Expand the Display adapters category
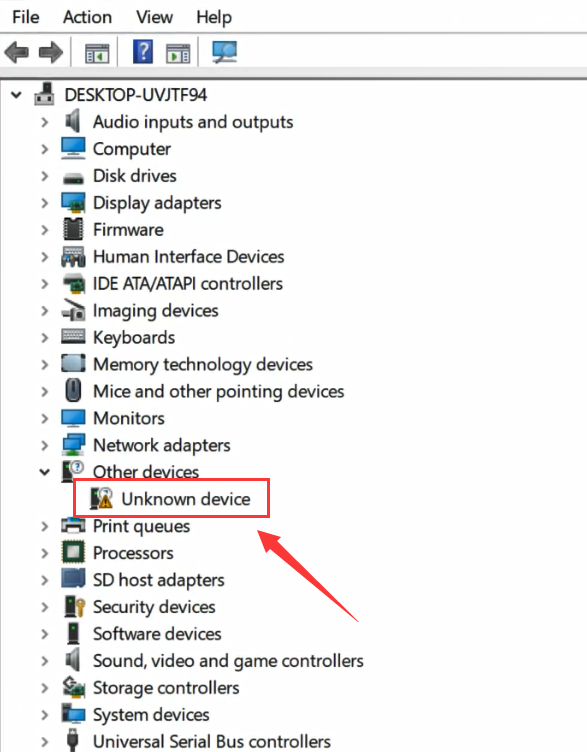 (45, 203)
